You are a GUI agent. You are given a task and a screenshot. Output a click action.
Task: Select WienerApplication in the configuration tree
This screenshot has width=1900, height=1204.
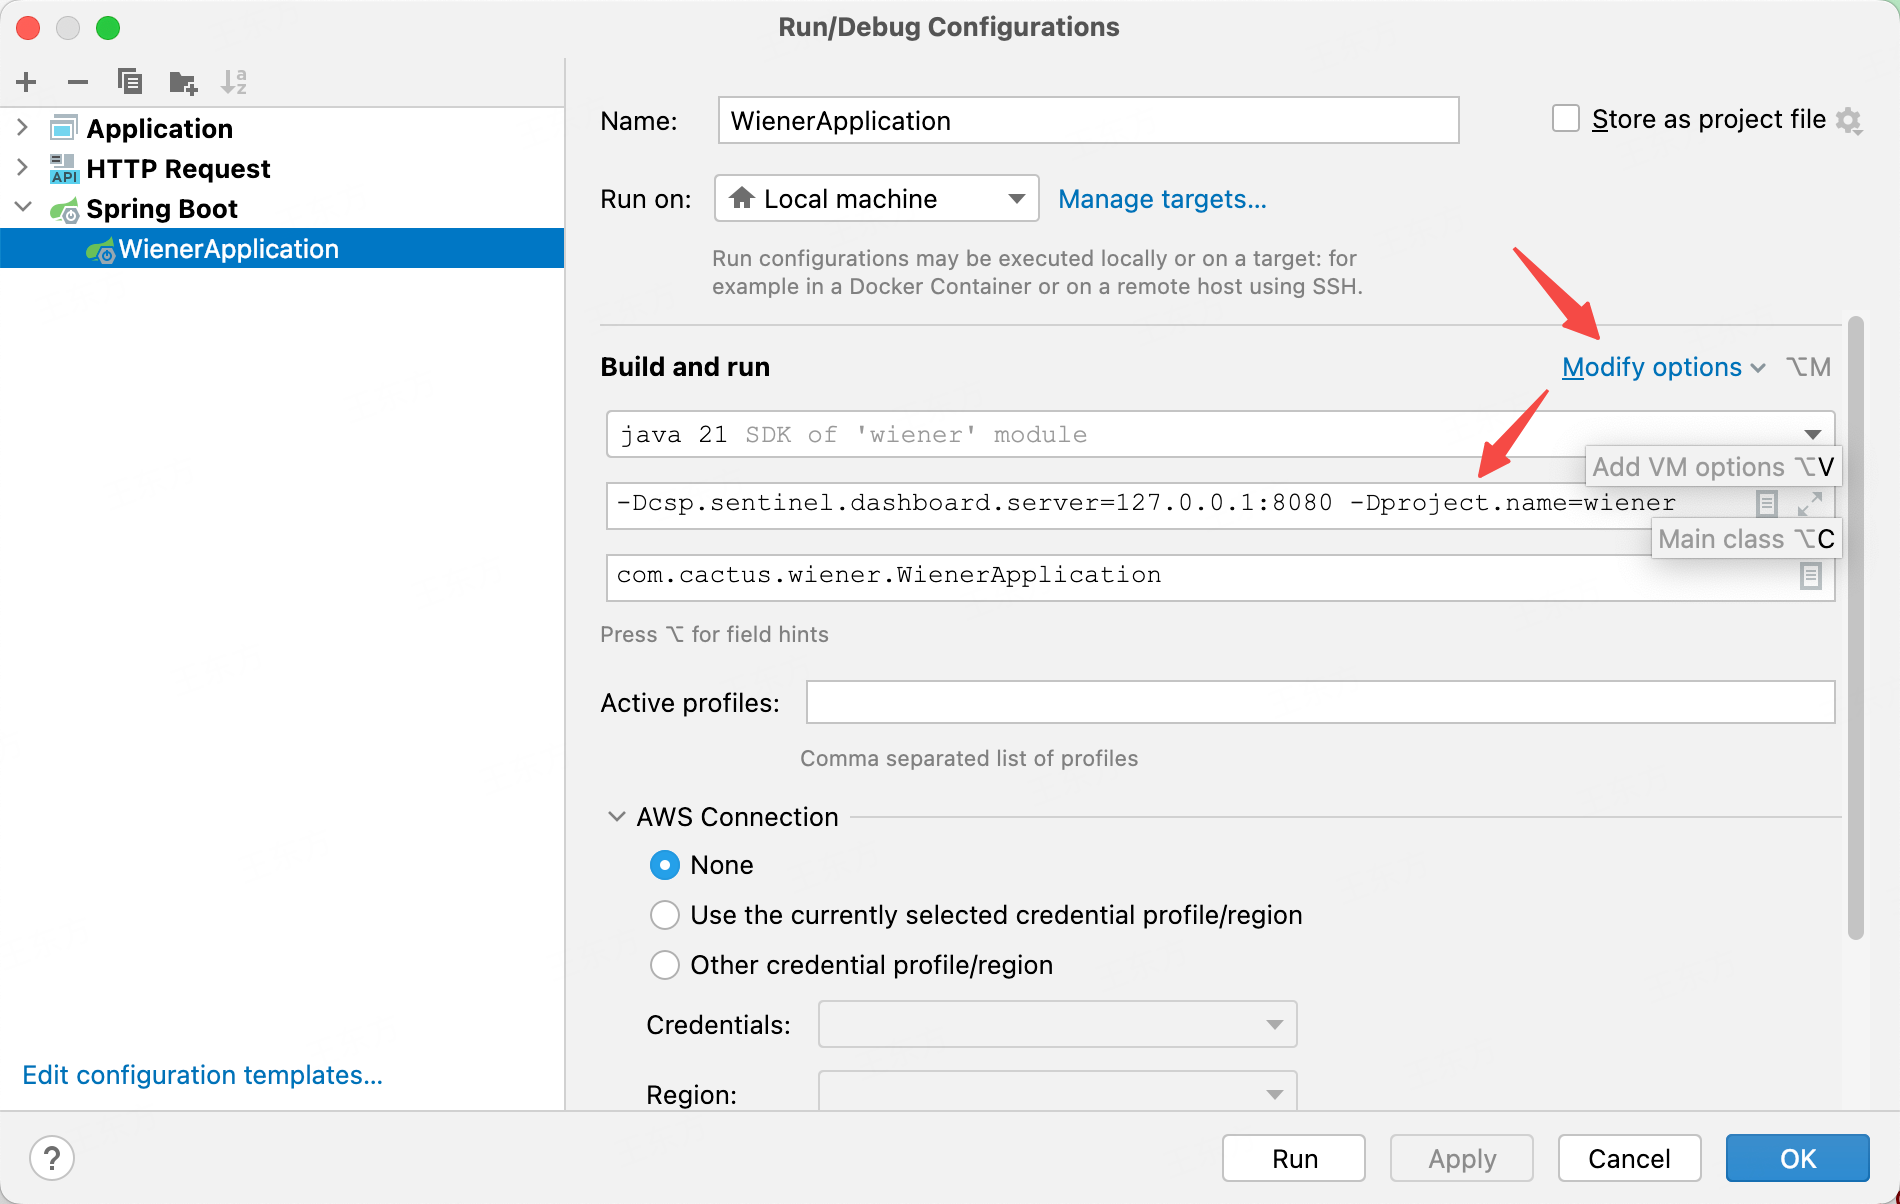(x=229, y=249)
